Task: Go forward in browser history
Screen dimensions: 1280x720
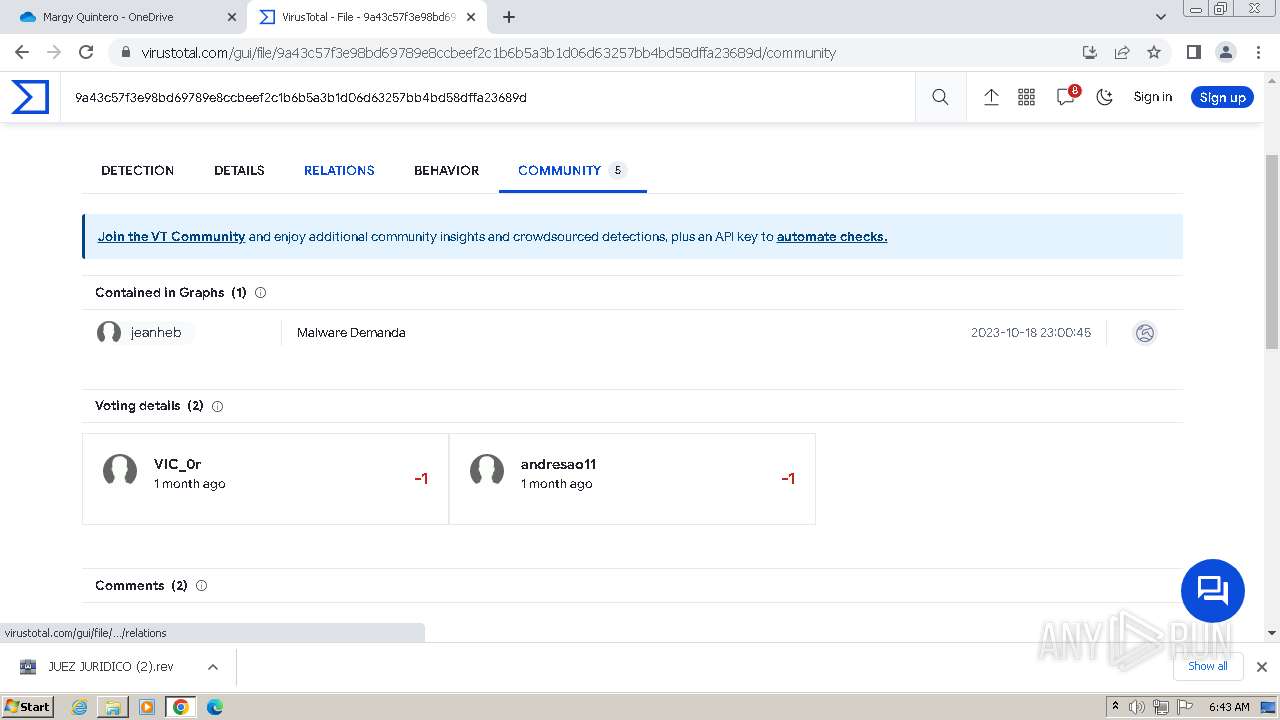Action: pos(54,52)
